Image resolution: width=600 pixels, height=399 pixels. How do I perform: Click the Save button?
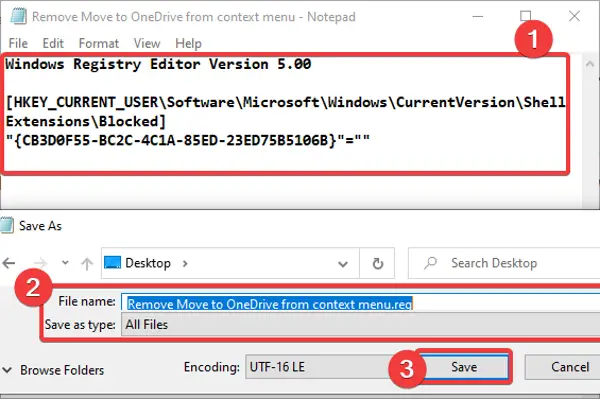click(464, 367)
